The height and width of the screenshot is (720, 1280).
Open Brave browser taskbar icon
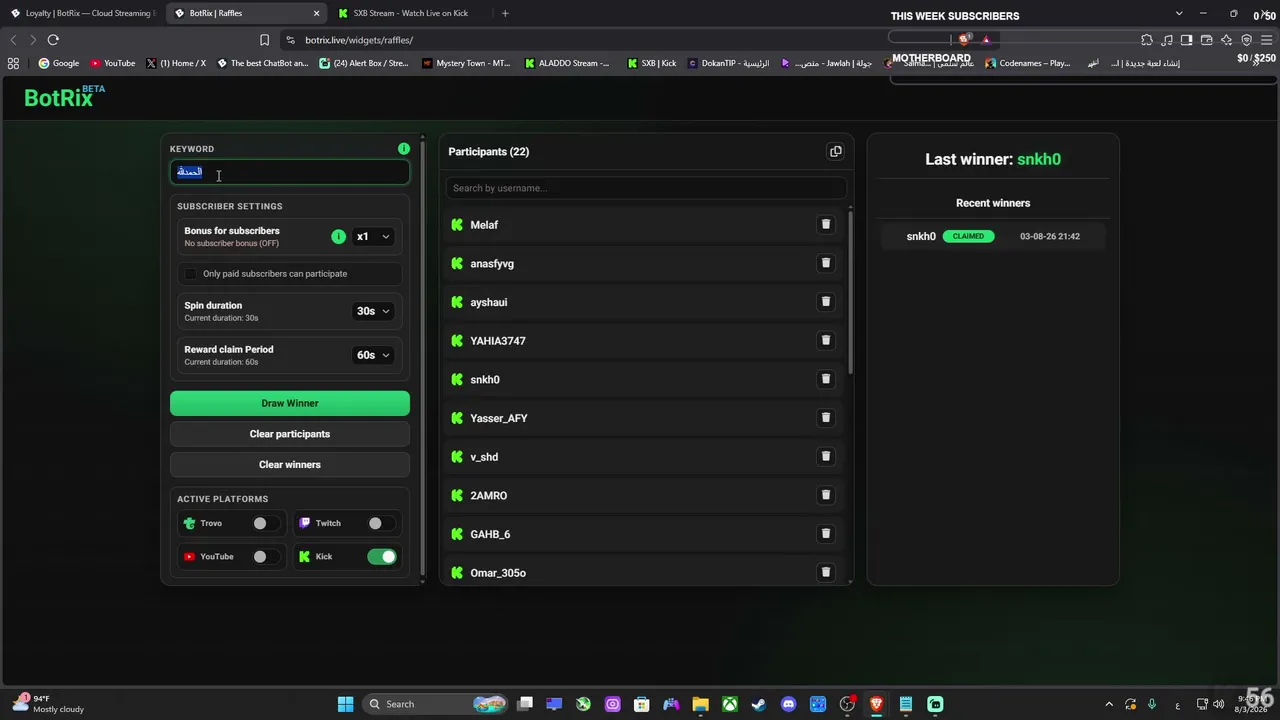tap(876, 704)
